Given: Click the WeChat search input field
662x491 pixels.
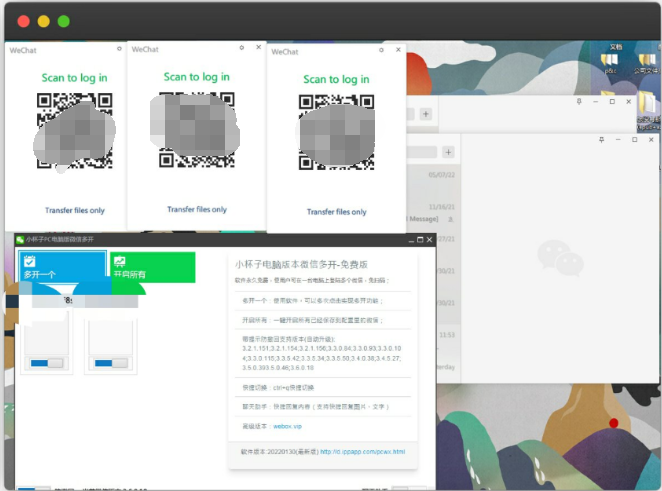Looking at the screenshot, I should pyautogui.click(x=420, y=151).
